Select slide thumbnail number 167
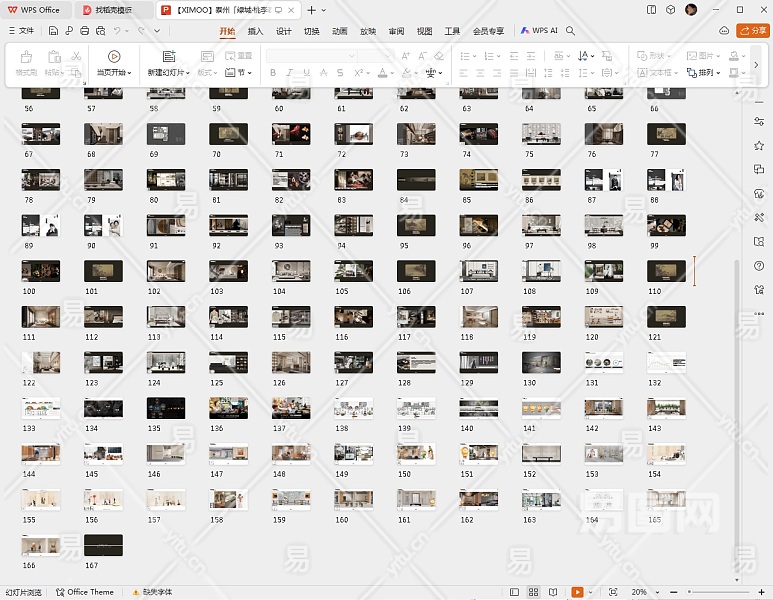 [104, 545]
